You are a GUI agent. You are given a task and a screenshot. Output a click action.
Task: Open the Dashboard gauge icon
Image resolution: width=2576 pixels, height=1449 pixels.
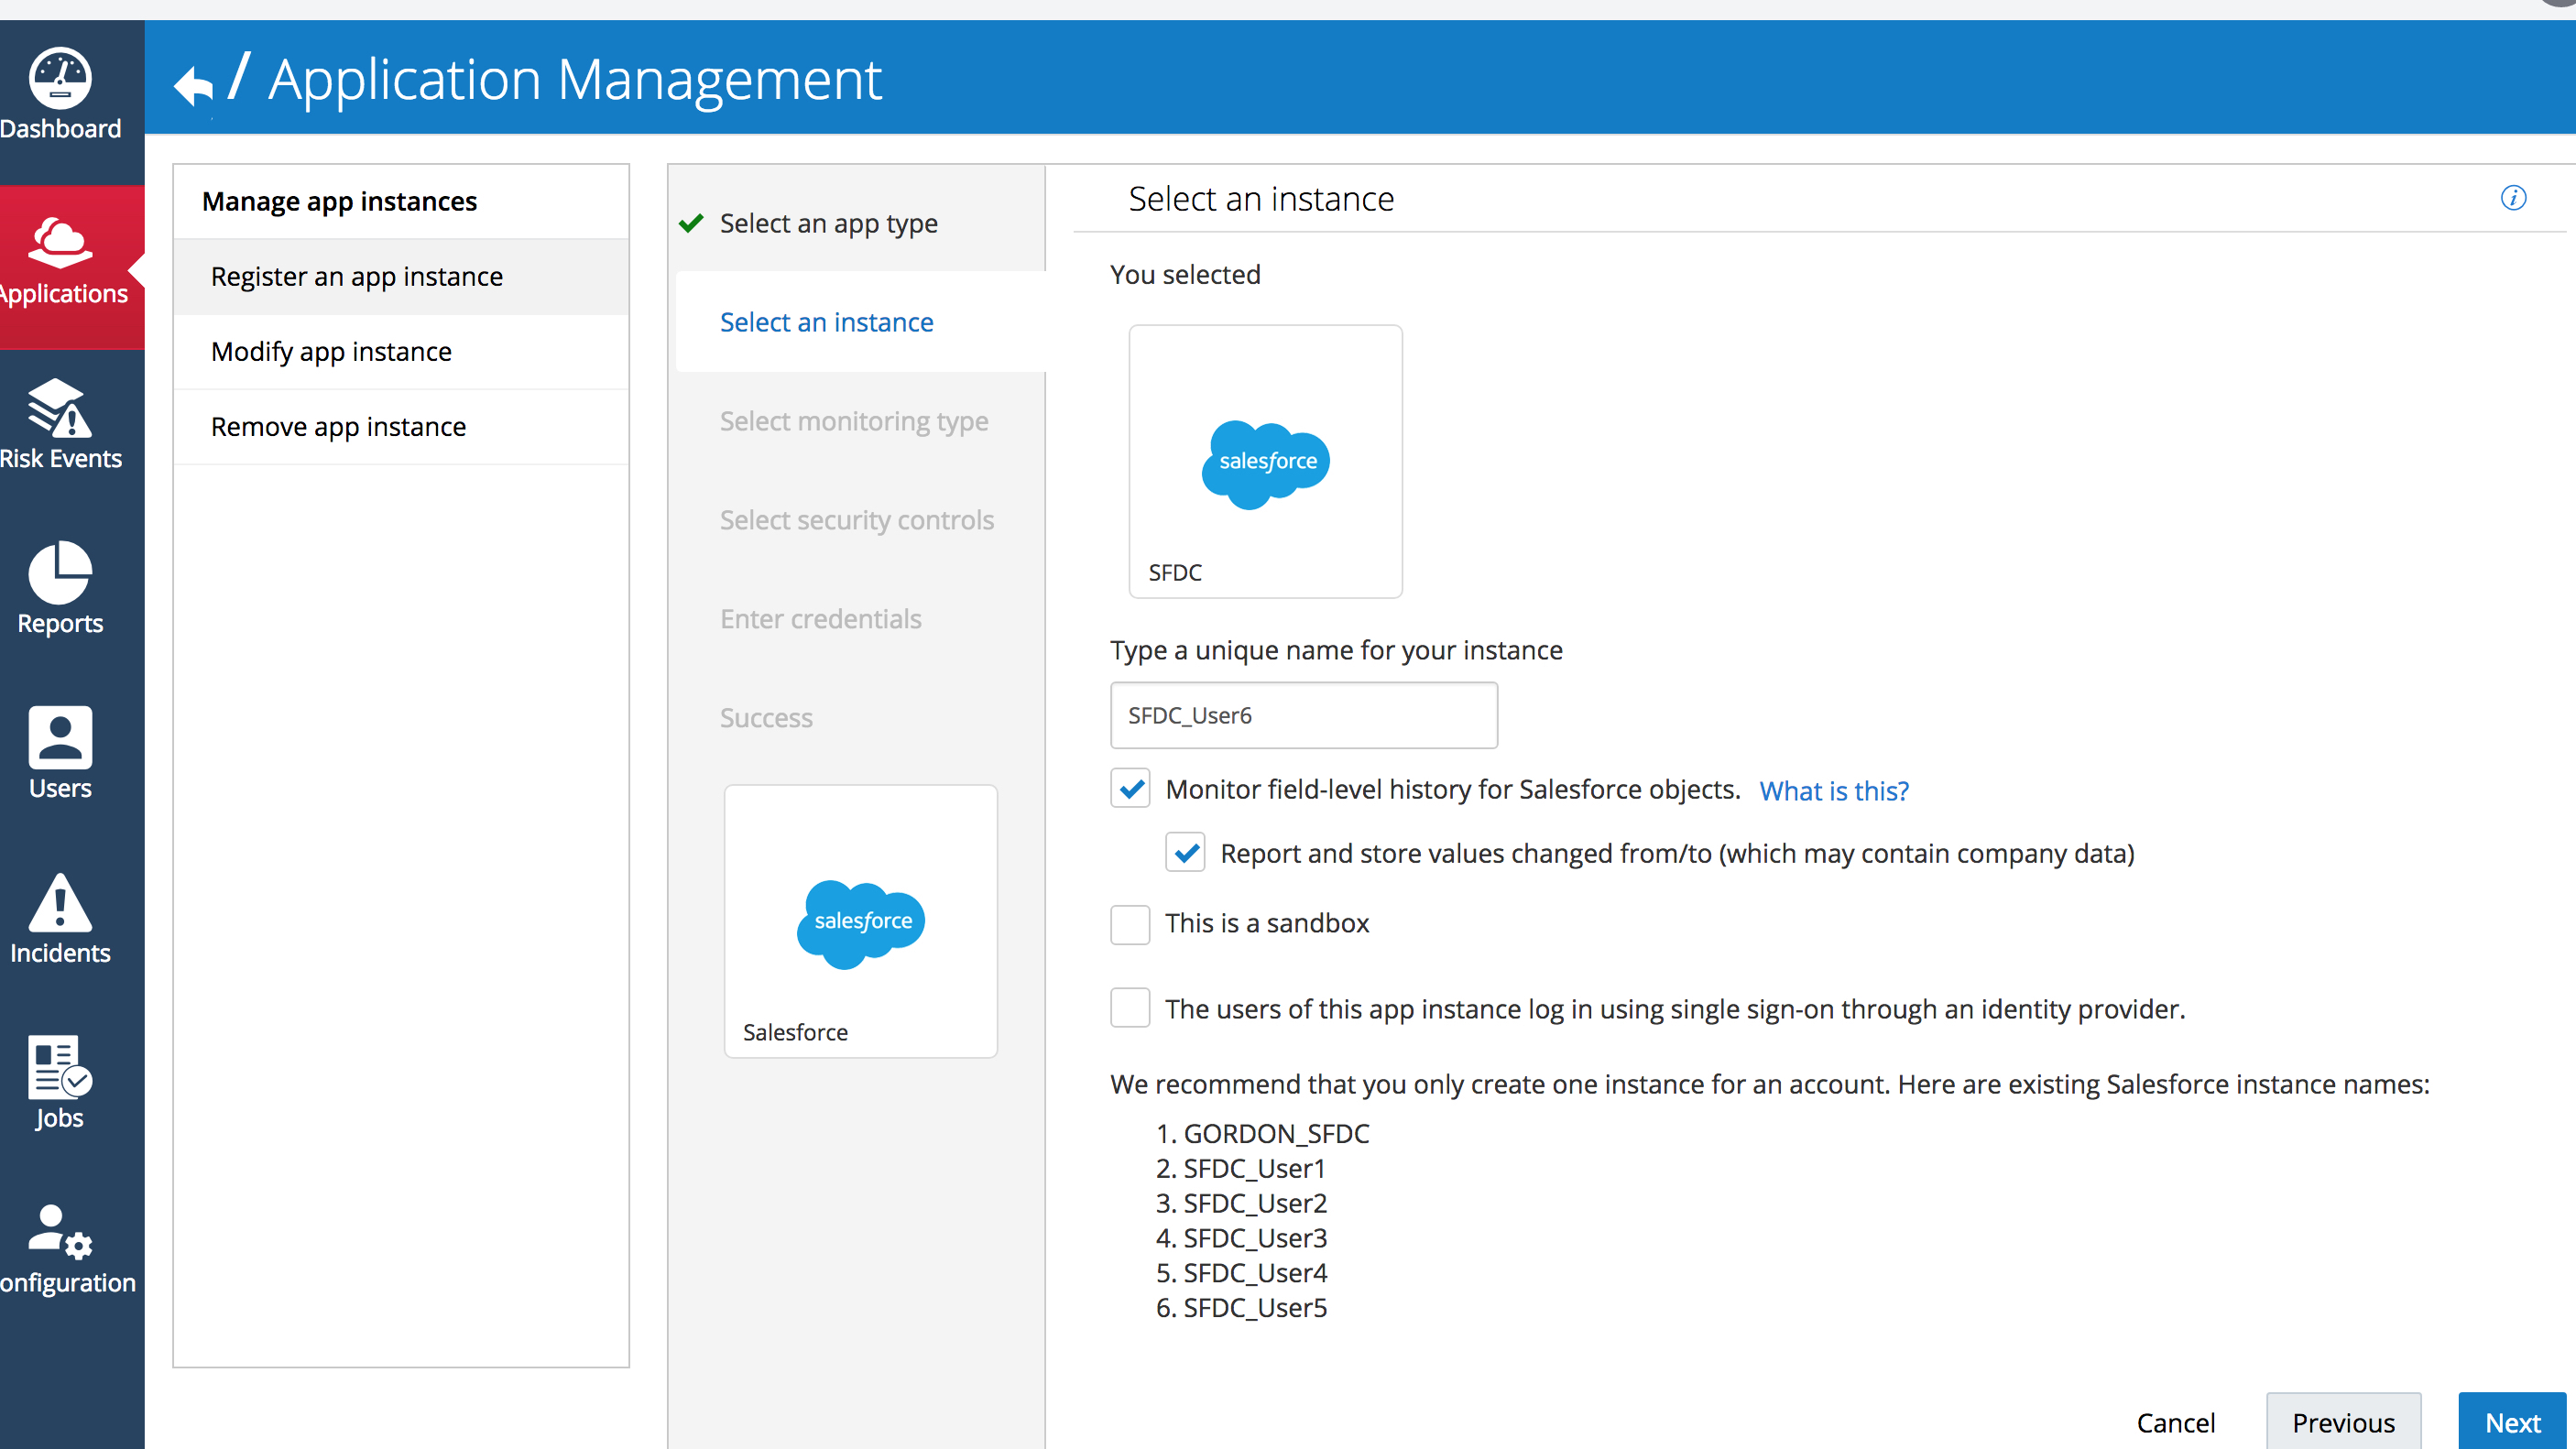[60, 78]
